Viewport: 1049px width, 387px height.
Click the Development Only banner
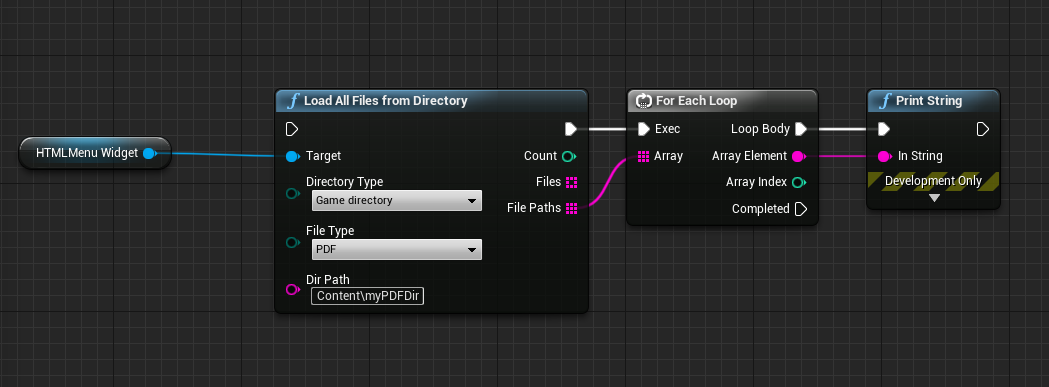[x=933, y=181]
